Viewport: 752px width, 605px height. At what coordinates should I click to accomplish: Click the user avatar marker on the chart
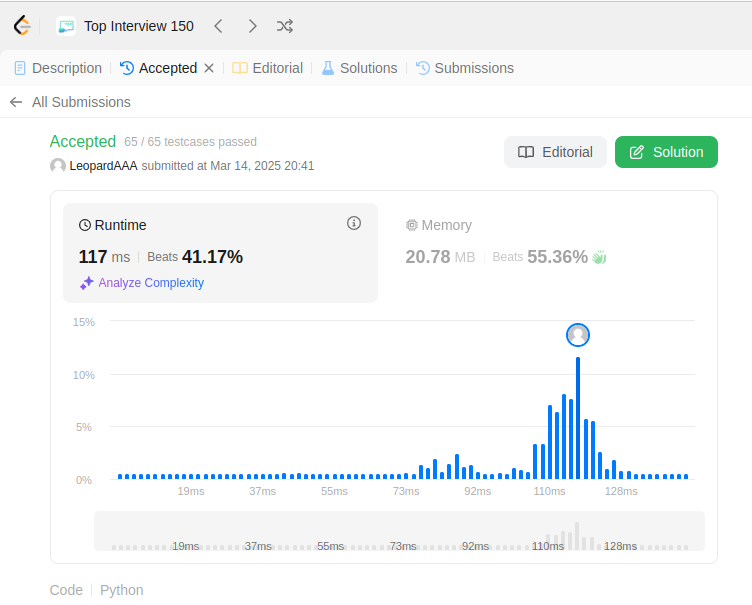point(578,335)
